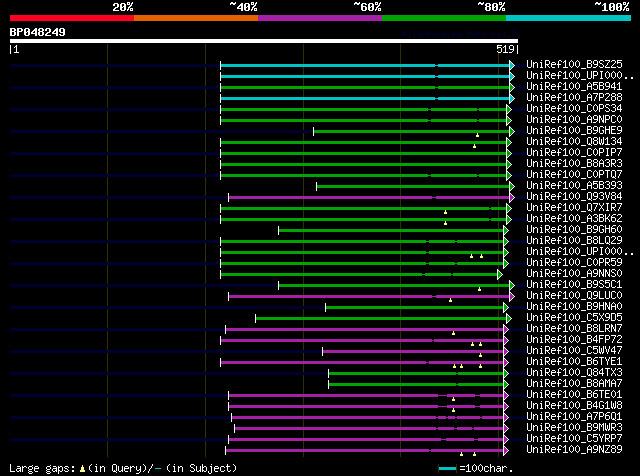The image size is (640, 476).
Task: Select the UniRef100_B8A3R3 label
Action: pyautogui.click(x=574, y=164)
